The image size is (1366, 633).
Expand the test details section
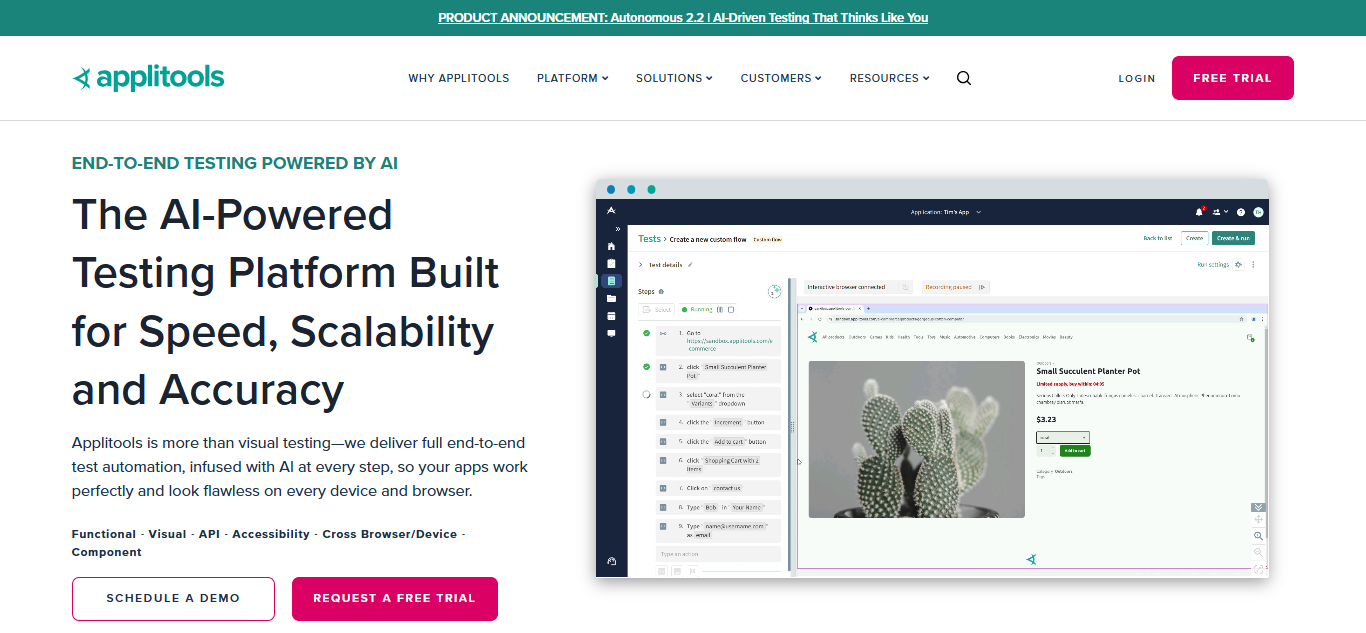click(642, 264)
